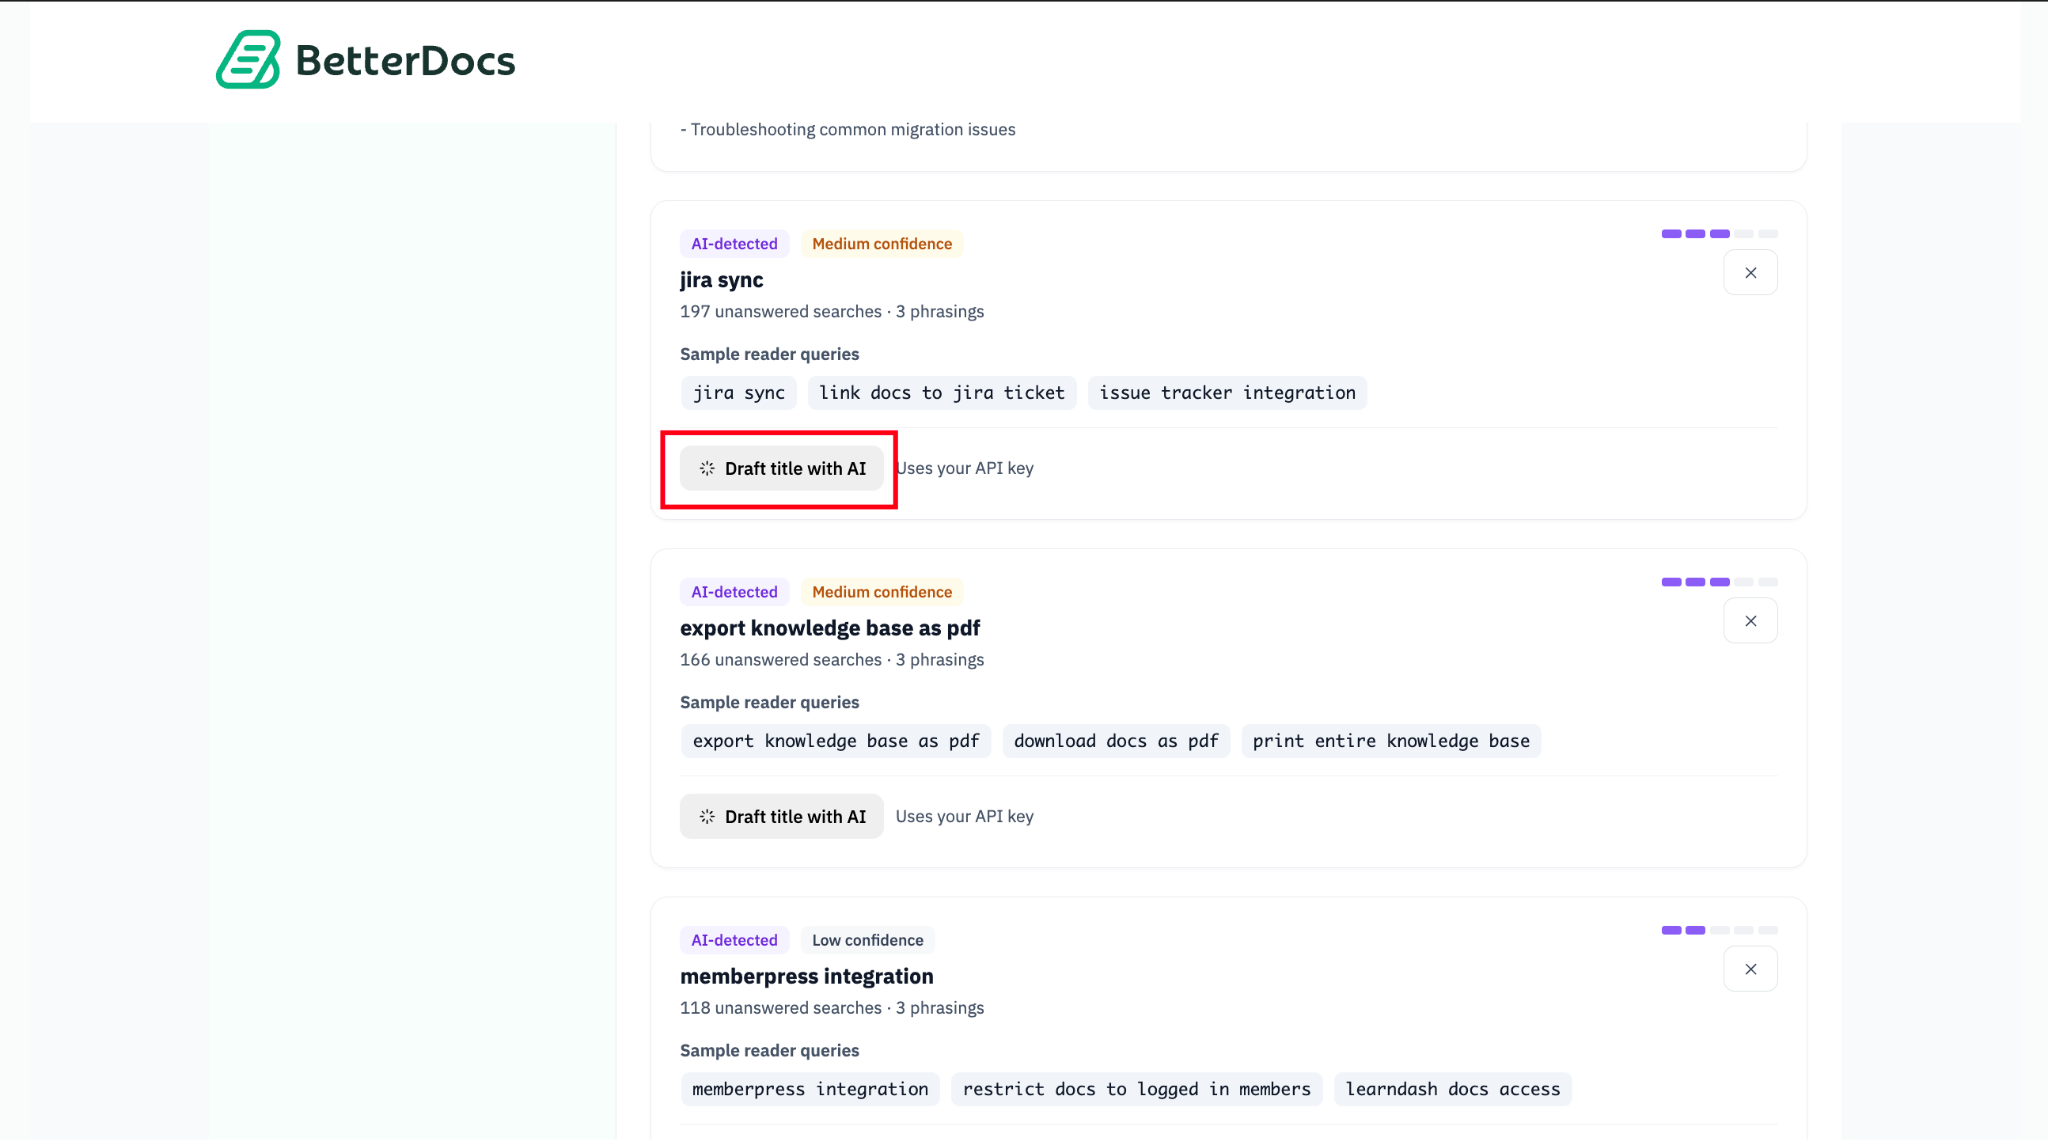Dismiss the jira sync suggestion card

pyautogui.click(x=1750, y=273)
